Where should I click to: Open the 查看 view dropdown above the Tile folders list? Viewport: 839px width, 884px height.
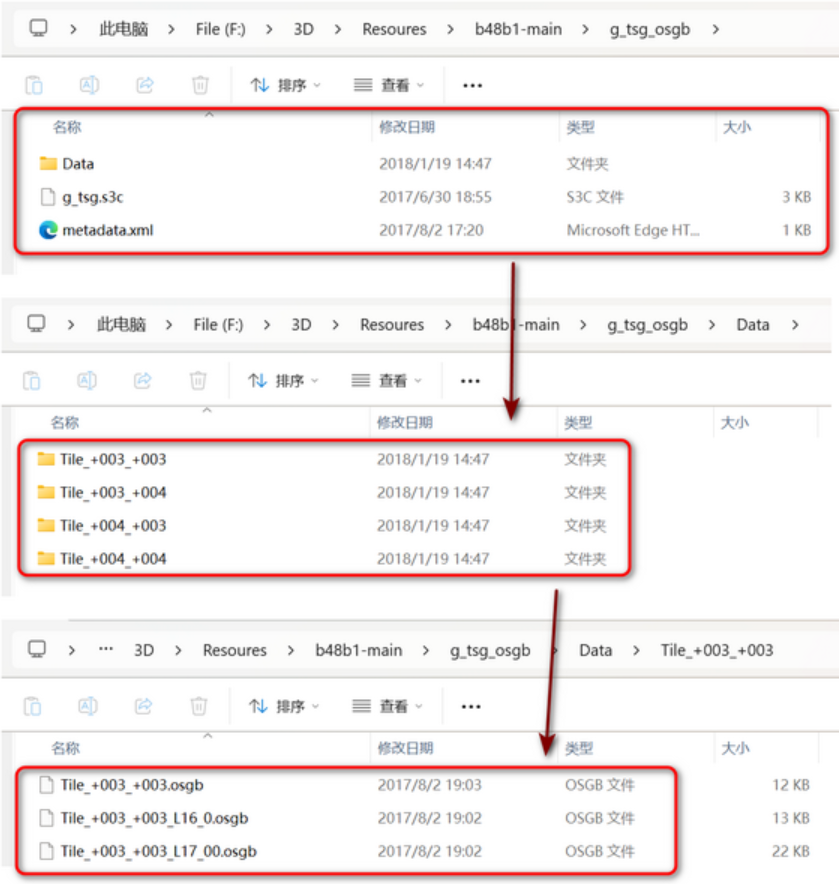(386, 381)
